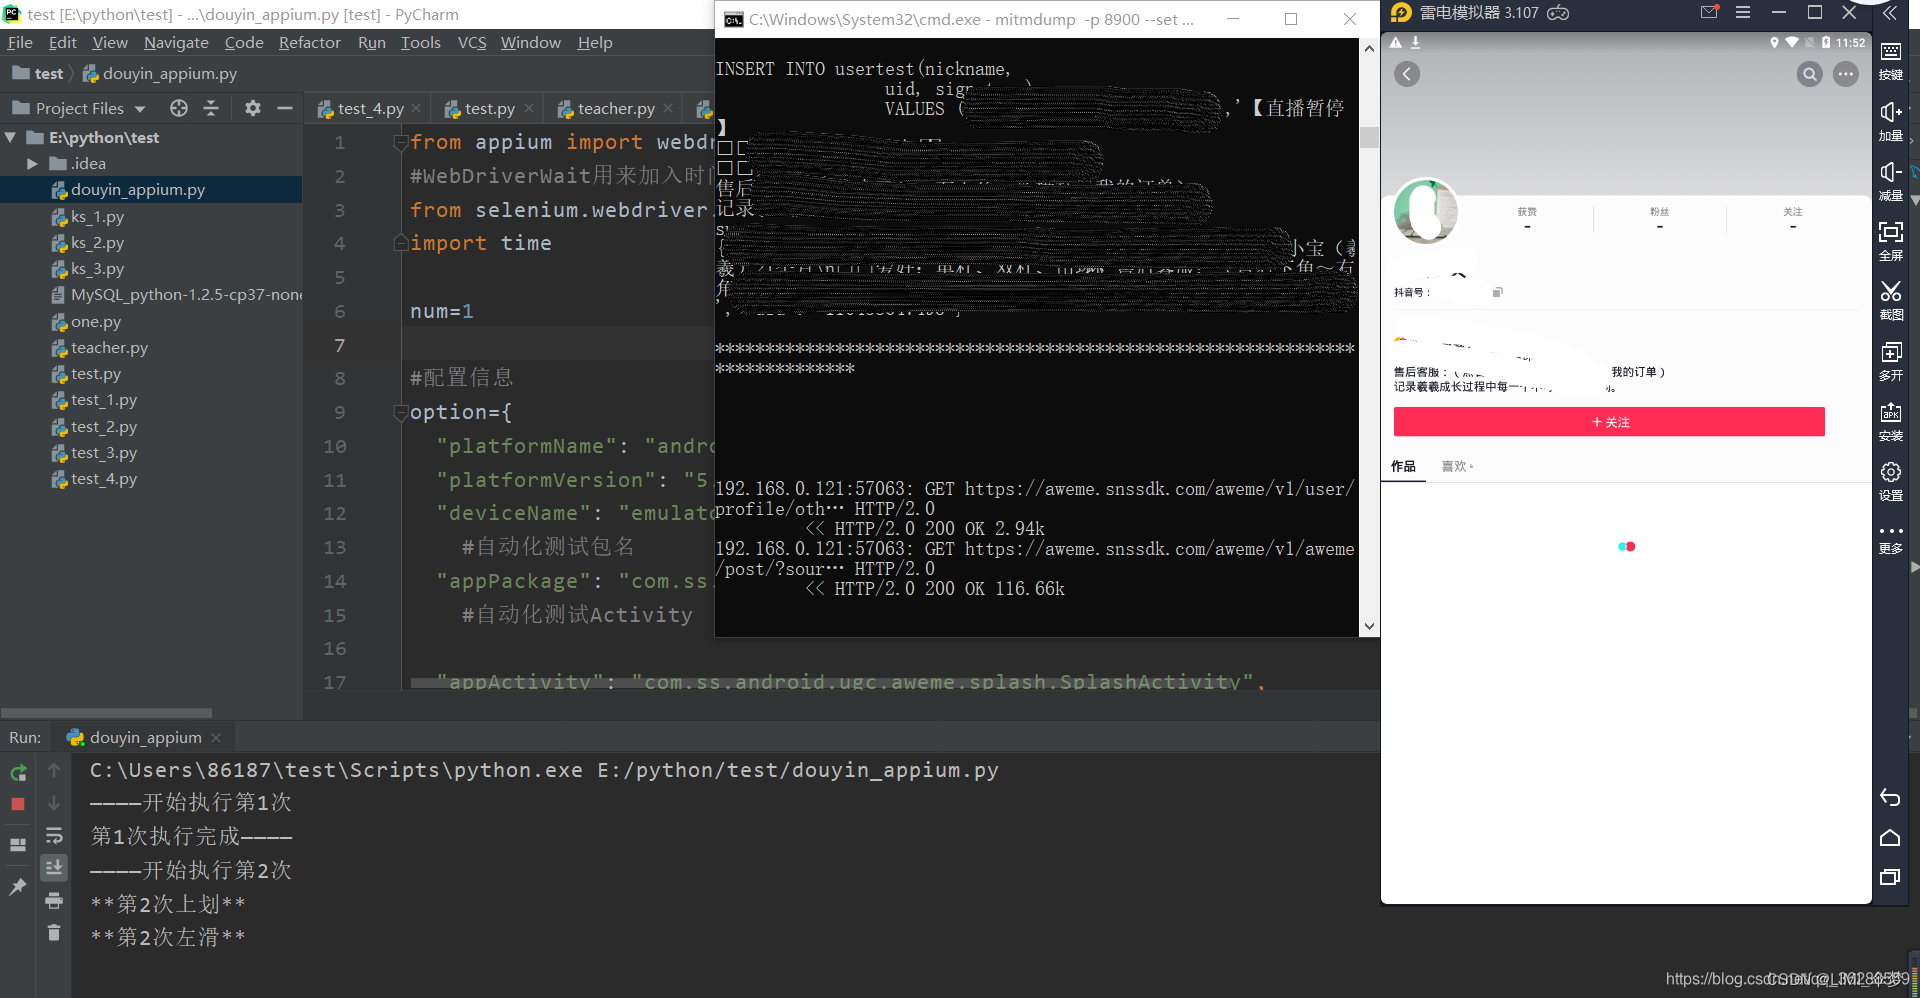
Task: Click the cmd window scroll-up arrow
Action: point(1369,48)
